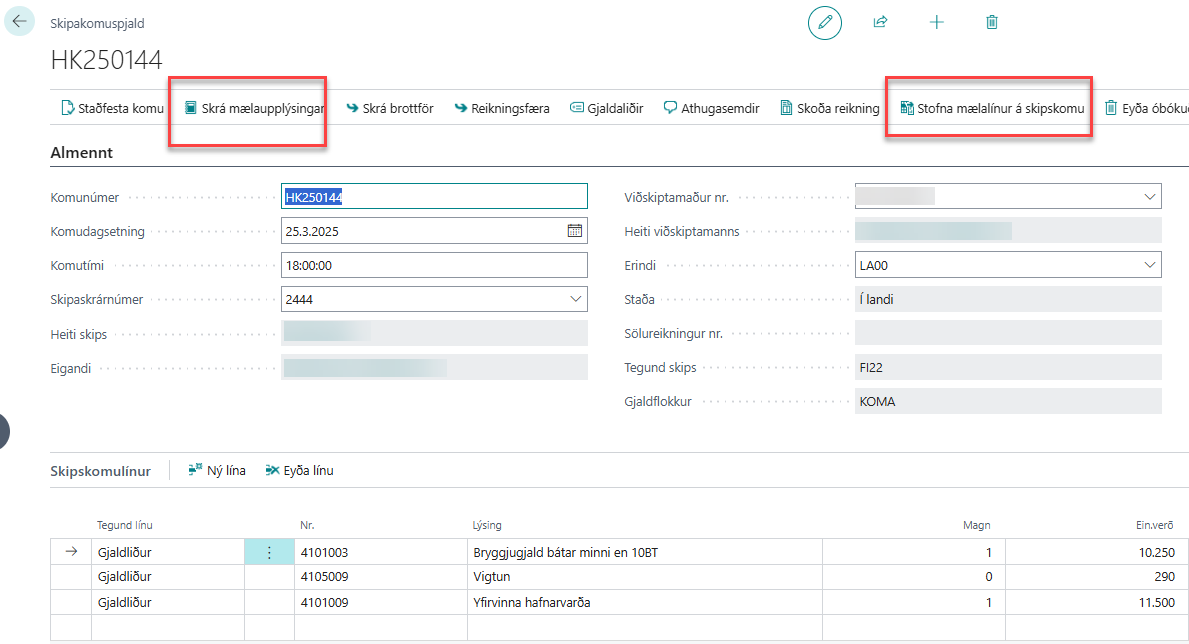Click the pencil edit icon
Image resolution: width=1189 pixels, height=644 pixels.
pos(824,22)
